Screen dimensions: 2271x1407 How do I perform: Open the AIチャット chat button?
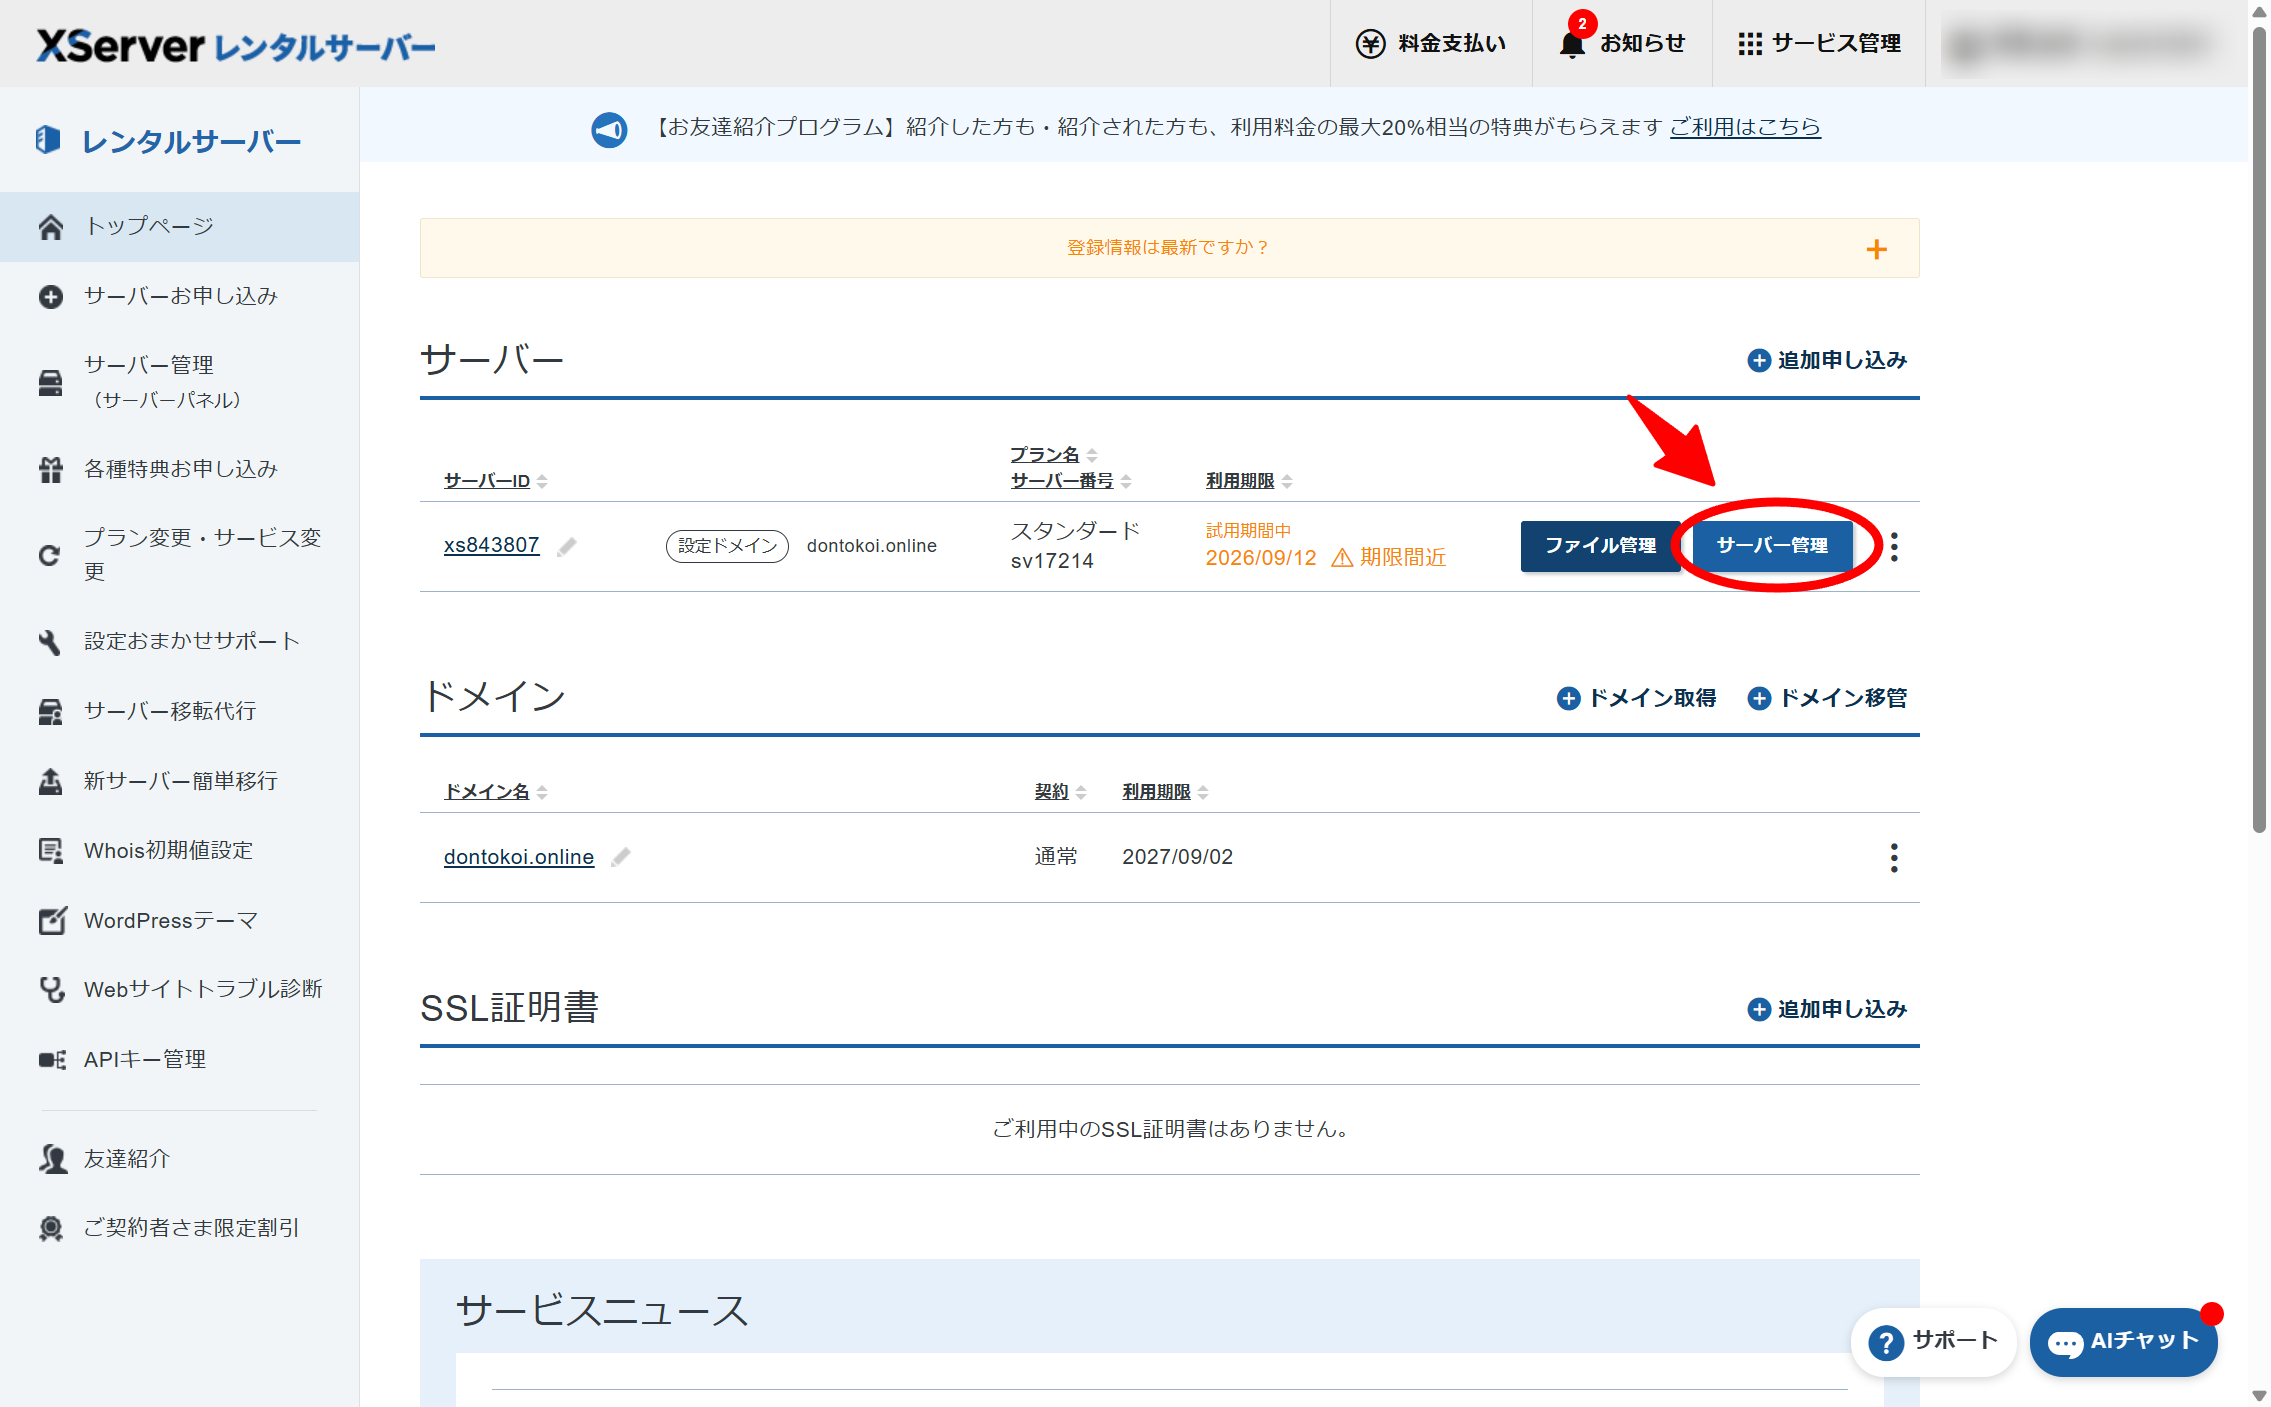pos(2123,1342)
